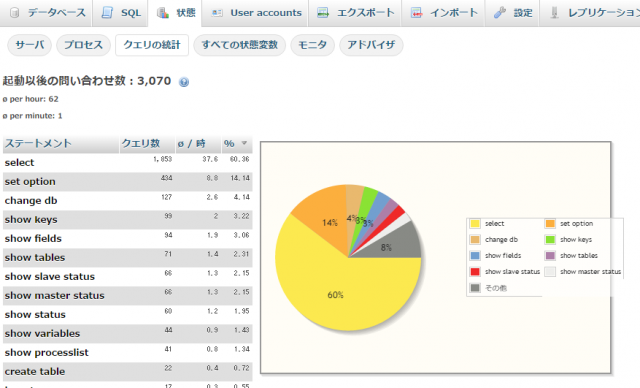Go to the モニタ page
The height and width of the screenshot is (388, 640).
click(x=313, y=45)
